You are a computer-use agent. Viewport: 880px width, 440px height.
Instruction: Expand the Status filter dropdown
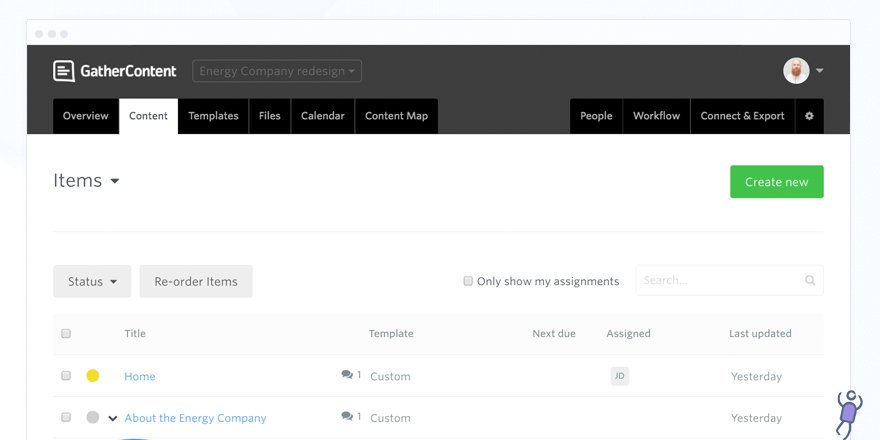[92, 282]
